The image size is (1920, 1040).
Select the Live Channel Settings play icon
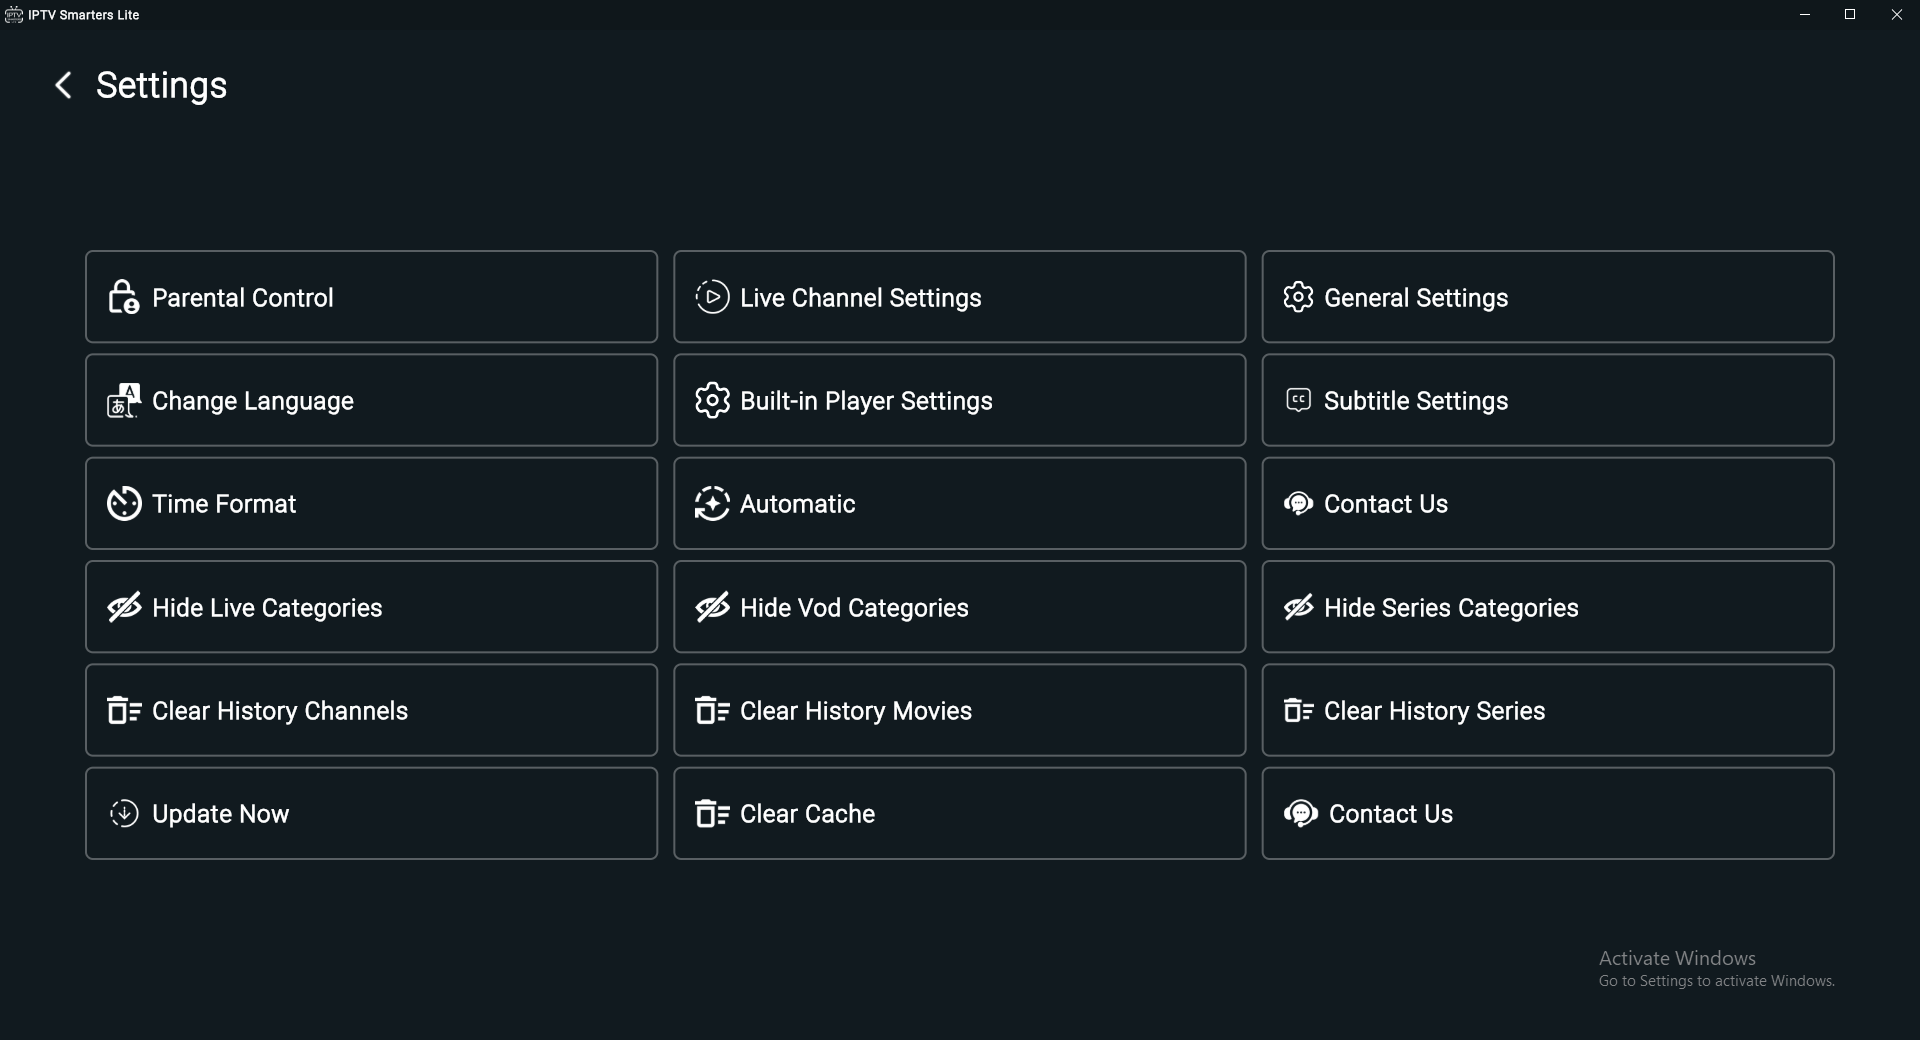click(711, 297)
